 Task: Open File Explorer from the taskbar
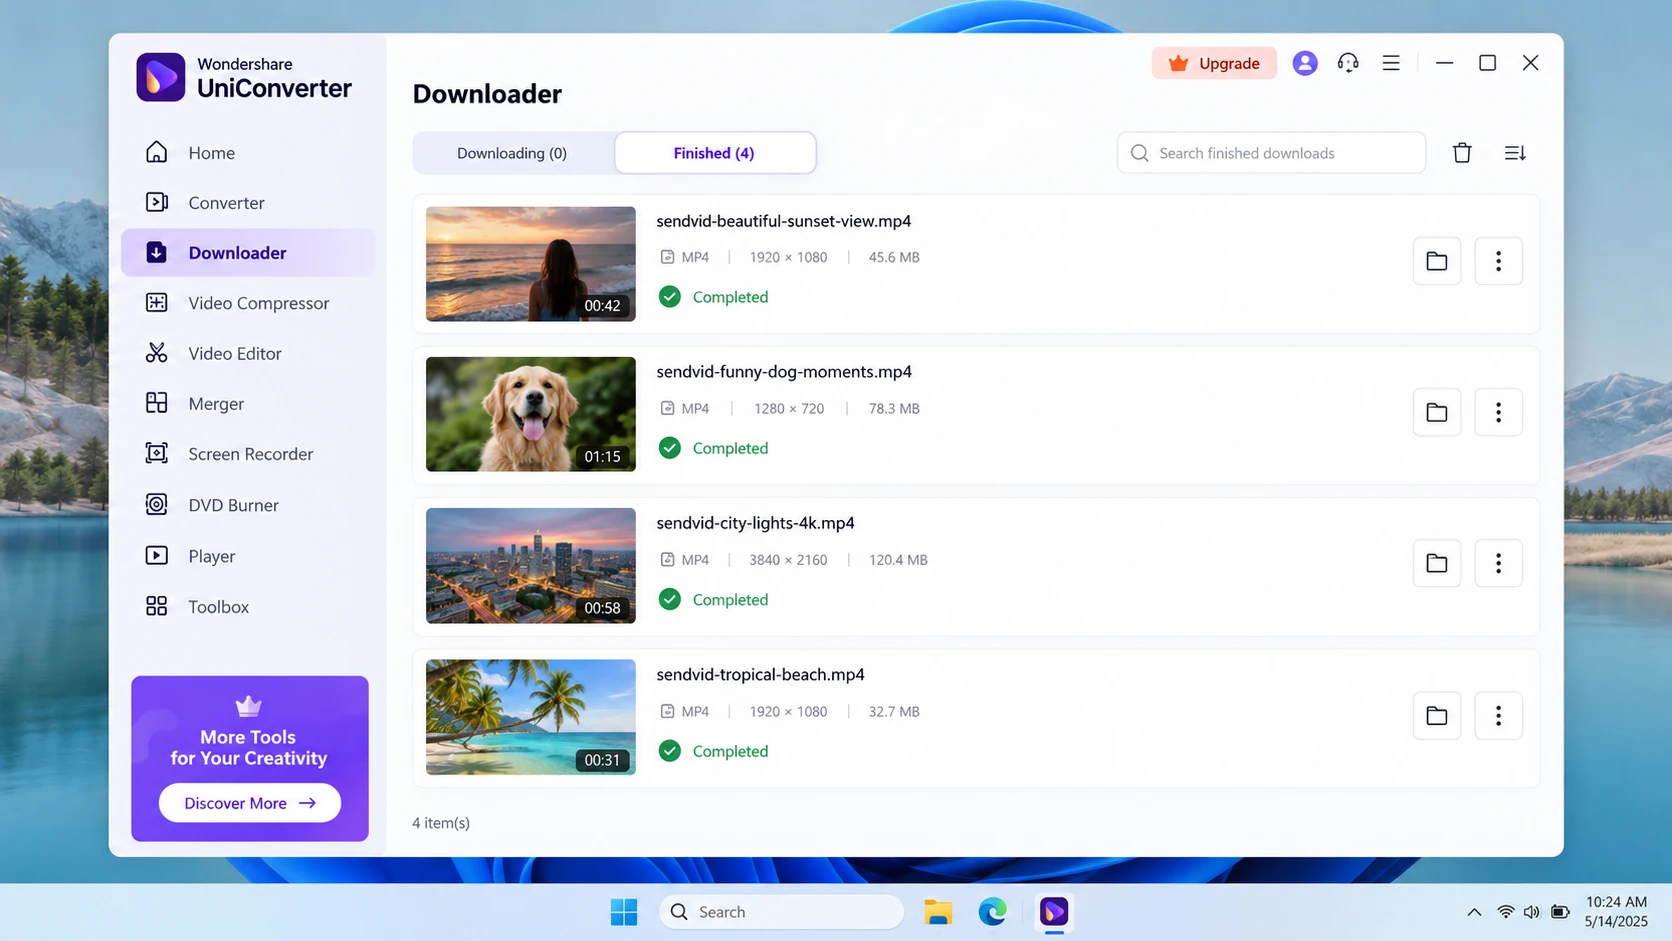(x=938, y=912)
